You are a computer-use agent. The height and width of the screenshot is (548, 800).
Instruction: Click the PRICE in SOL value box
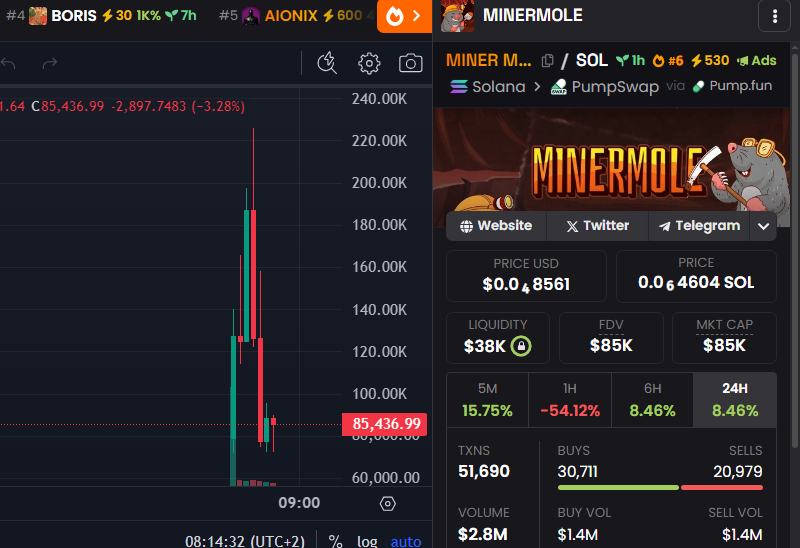point(696,276)
